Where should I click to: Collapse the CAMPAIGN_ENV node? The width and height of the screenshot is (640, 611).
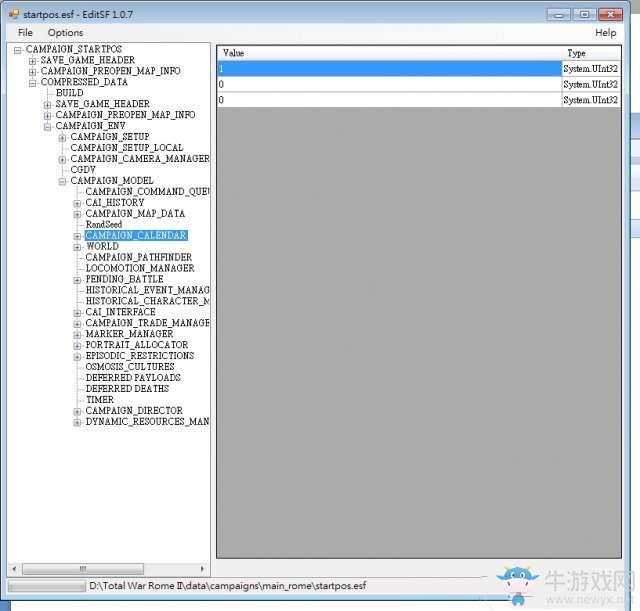click(x=47, y=127)
